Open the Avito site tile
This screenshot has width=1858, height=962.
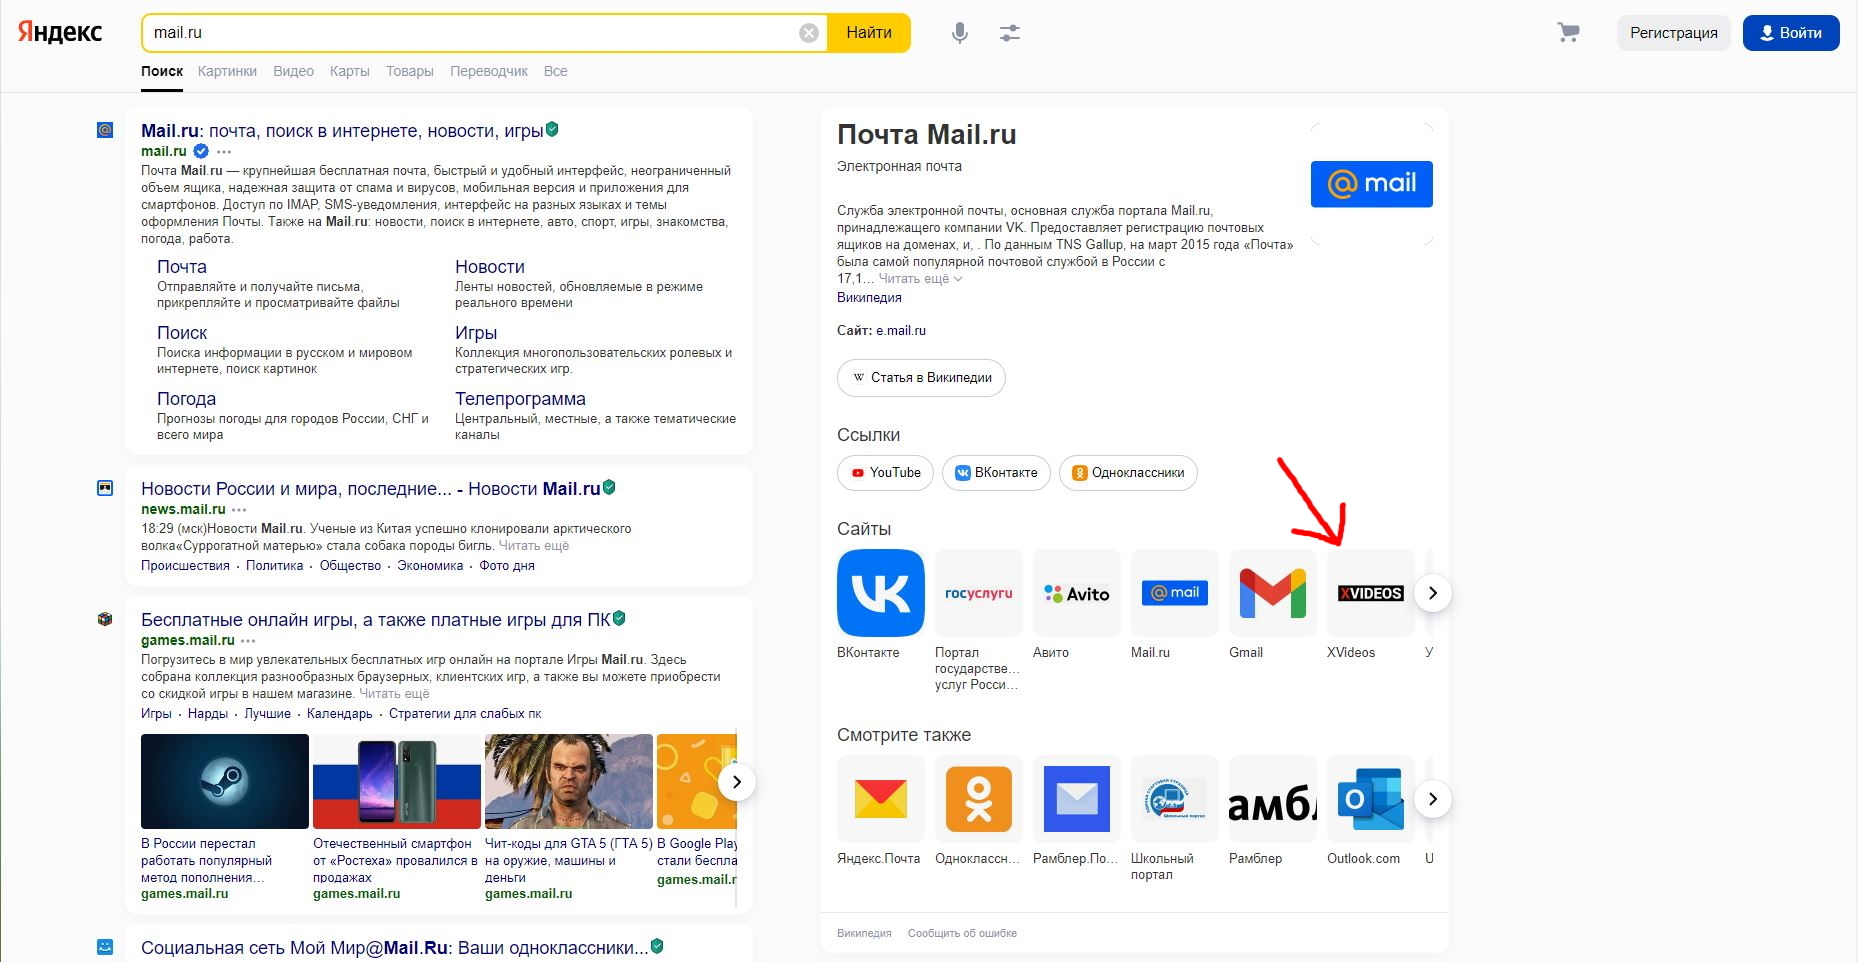coord(1076,593)
